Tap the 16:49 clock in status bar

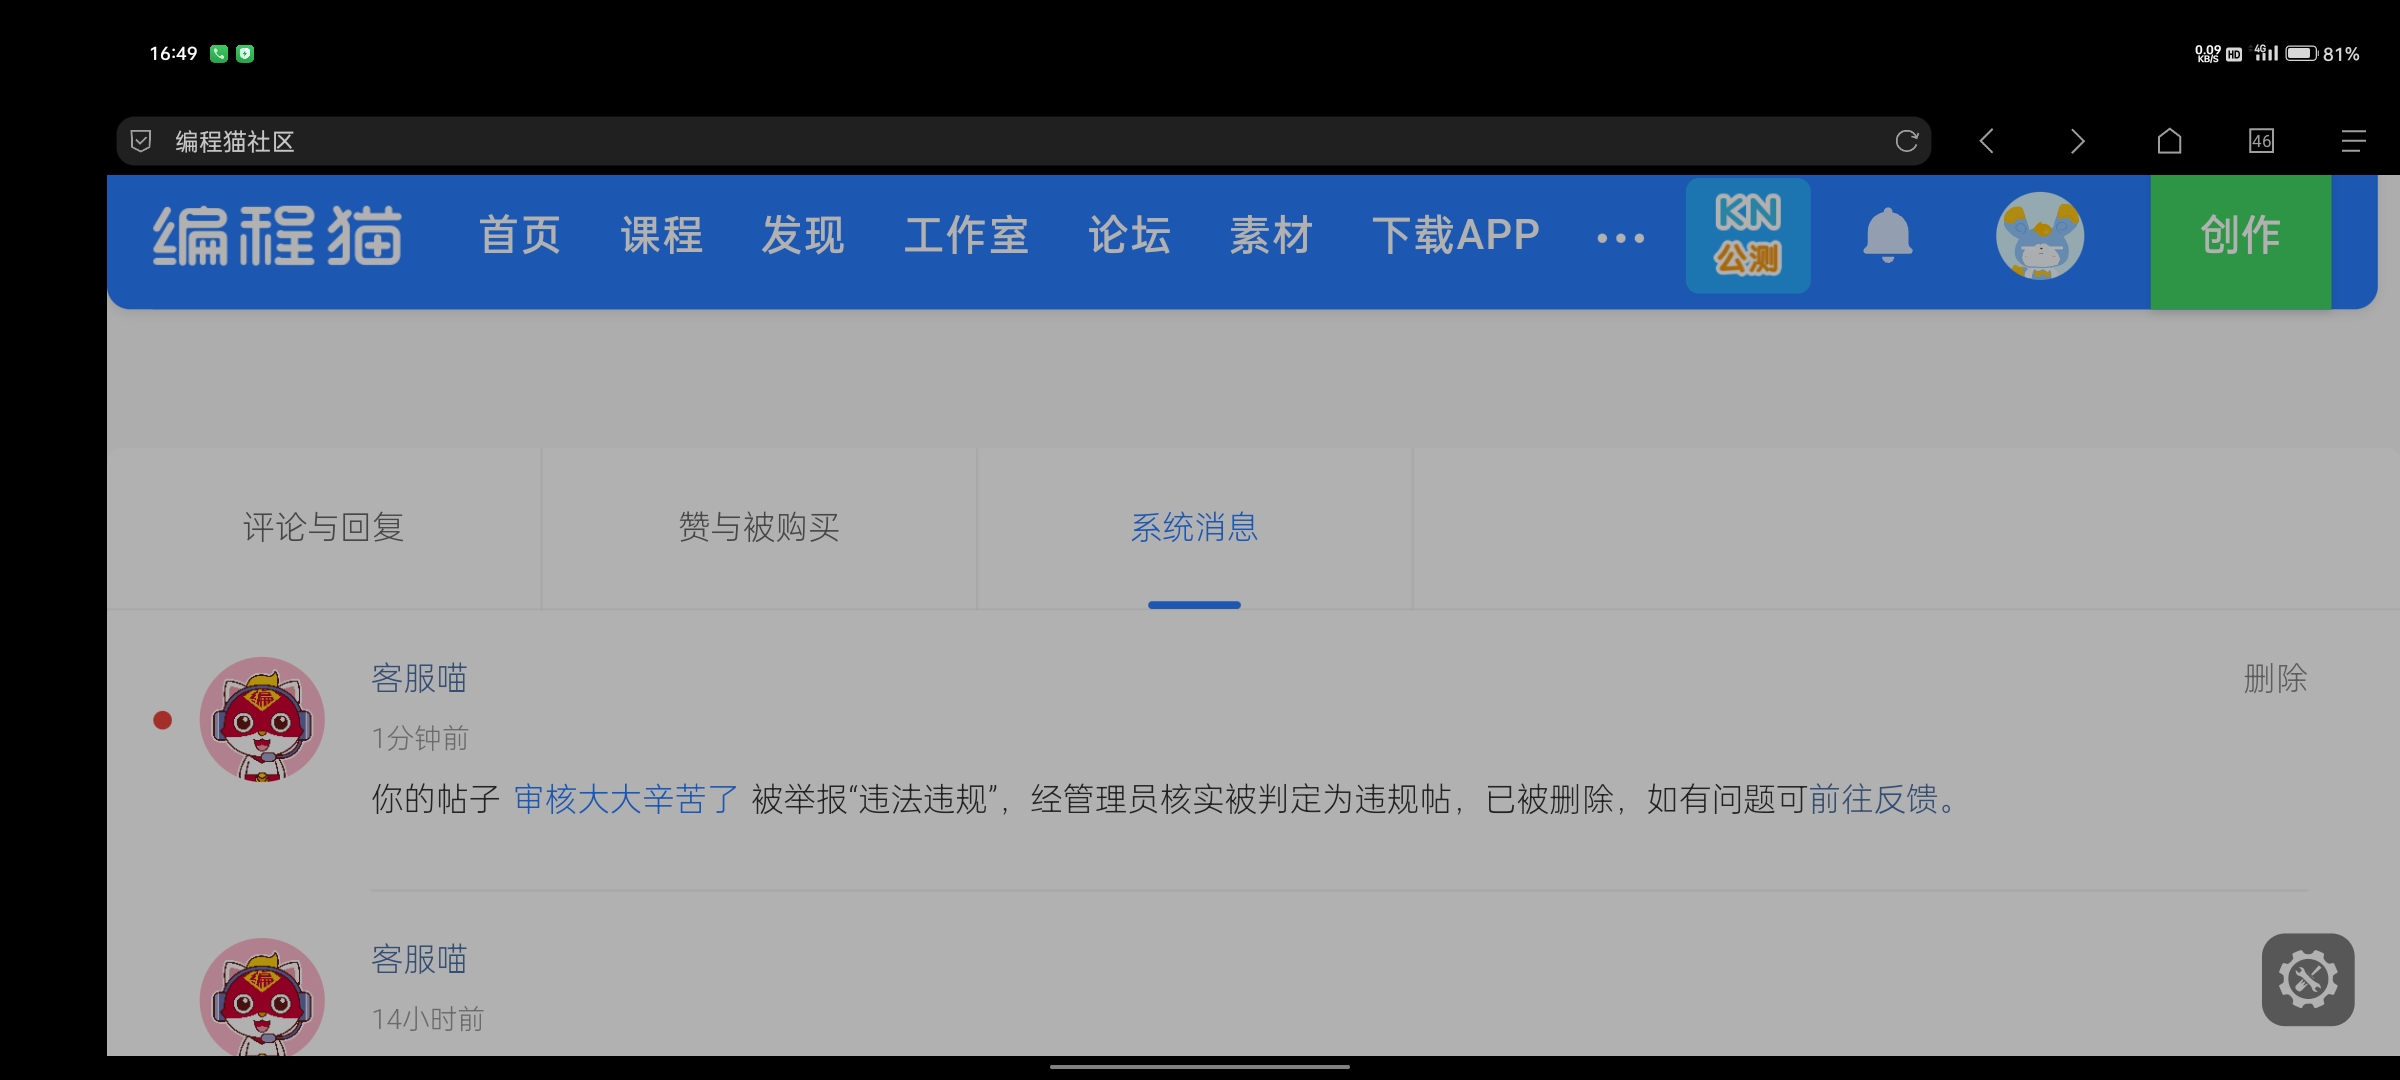click(173, 53)
